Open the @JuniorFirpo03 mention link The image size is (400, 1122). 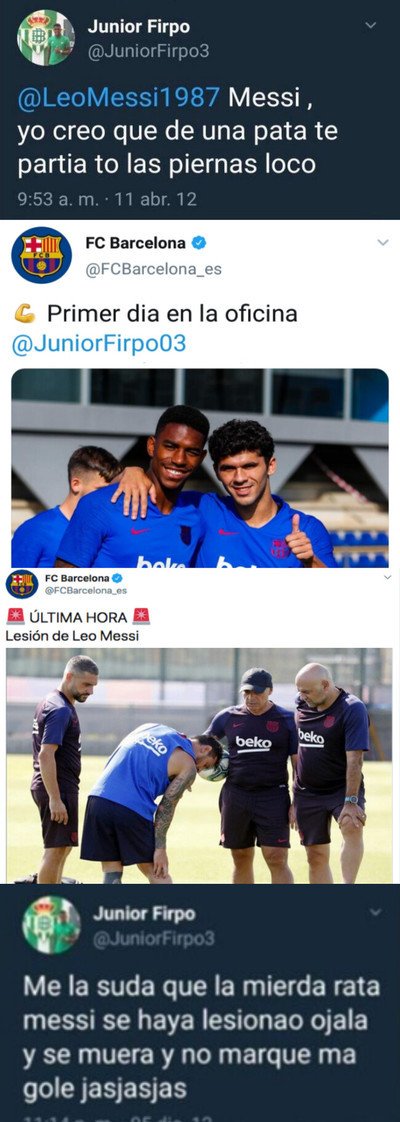click(x=99, y=343)
